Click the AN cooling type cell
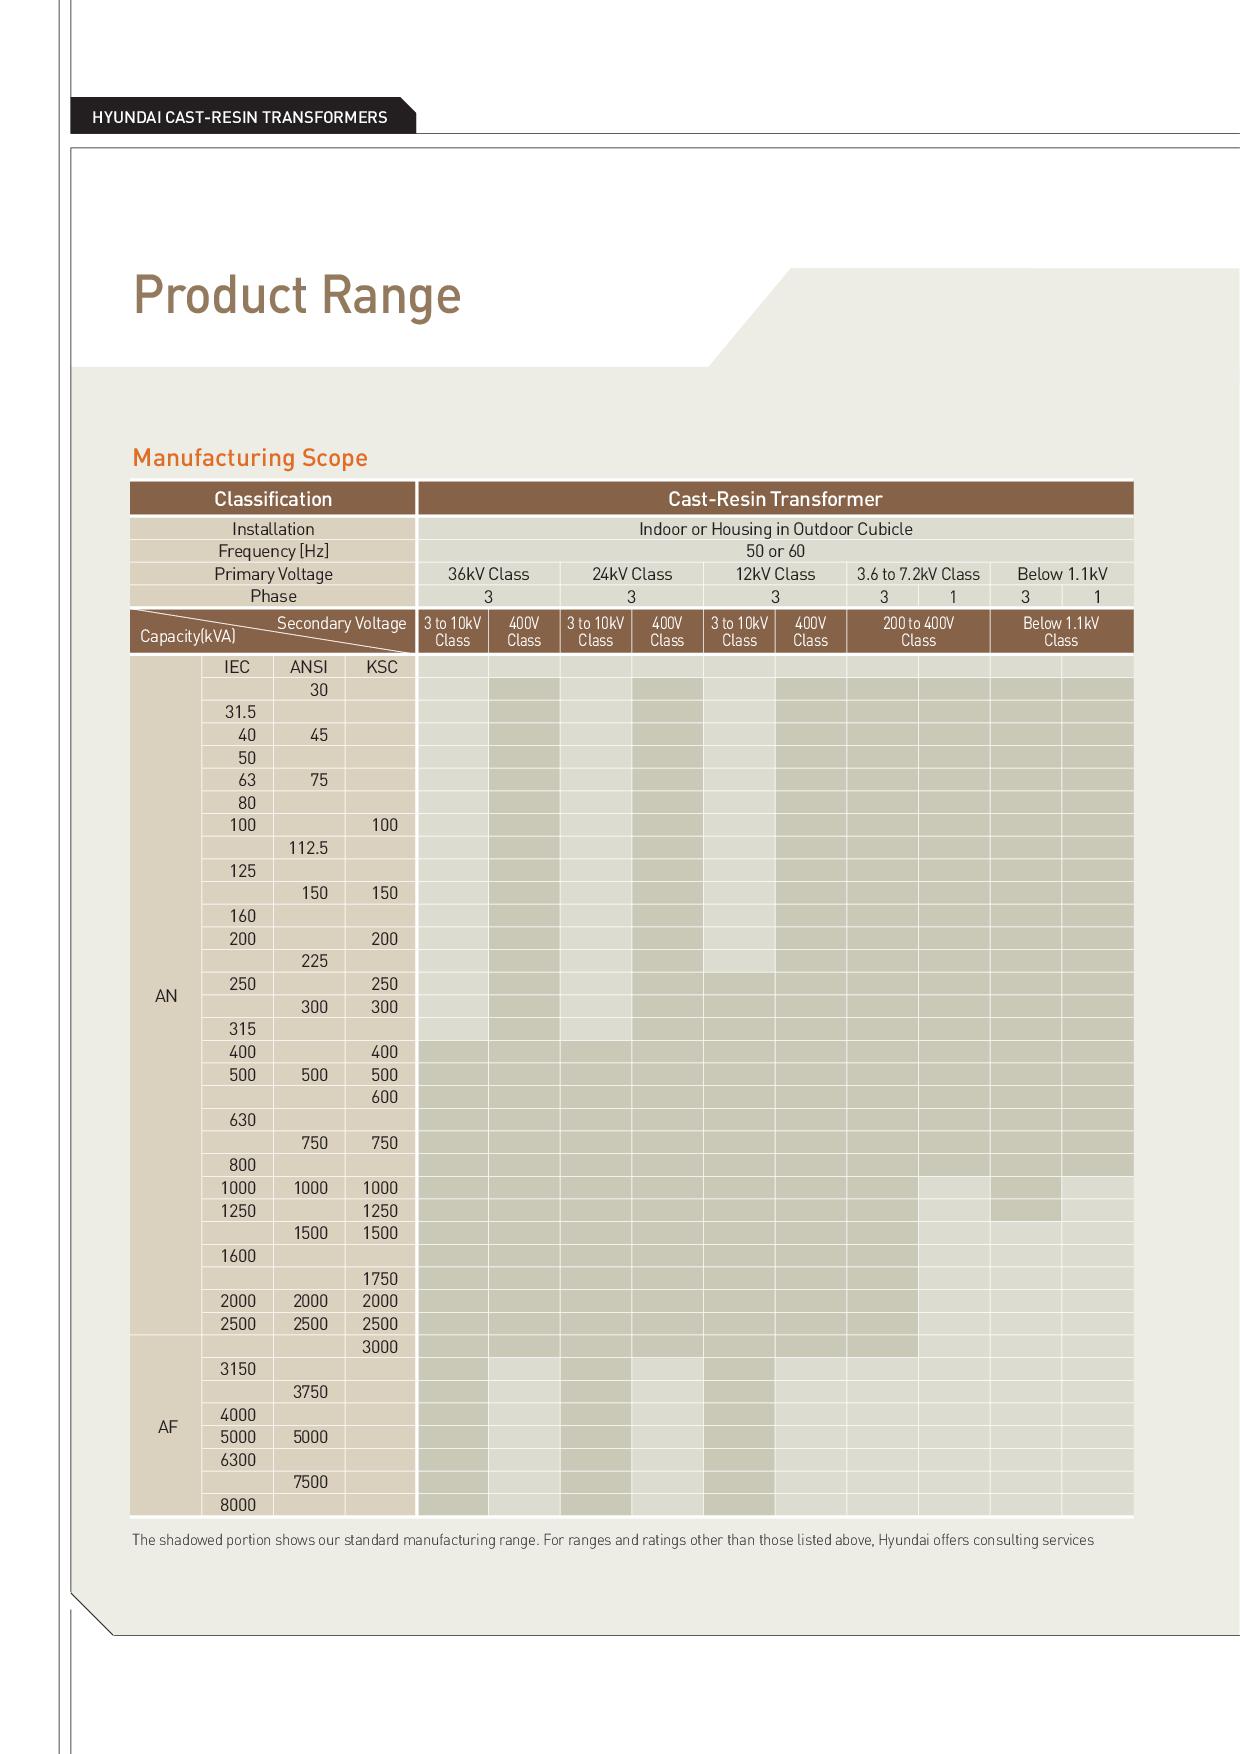 tap(166, 996)
